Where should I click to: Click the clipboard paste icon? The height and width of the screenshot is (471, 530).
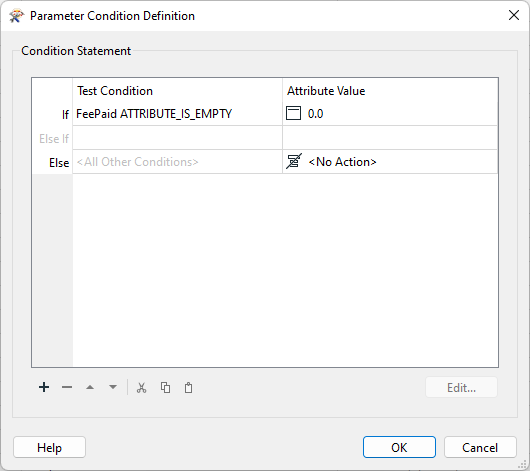point(189,387)
